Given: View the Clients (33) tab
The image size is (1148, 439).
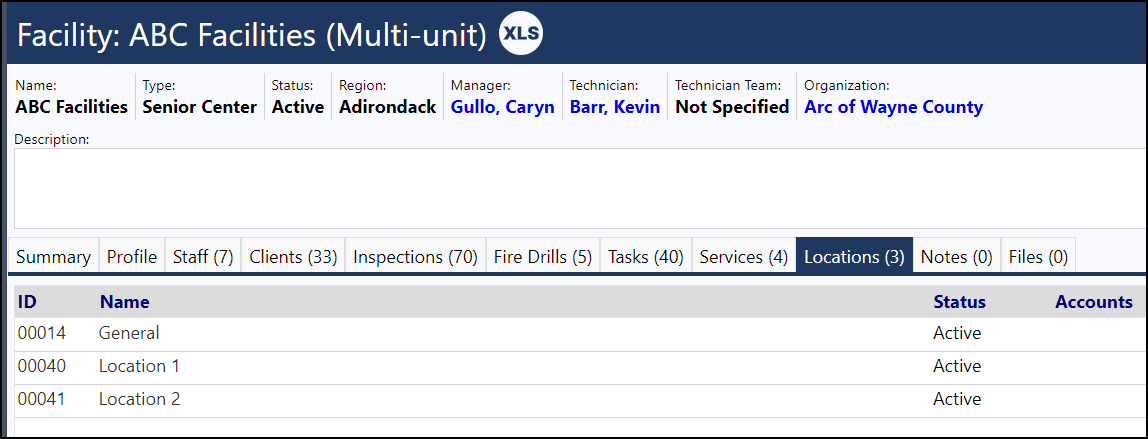Looking at the screenshot, I should click(293, 257).
